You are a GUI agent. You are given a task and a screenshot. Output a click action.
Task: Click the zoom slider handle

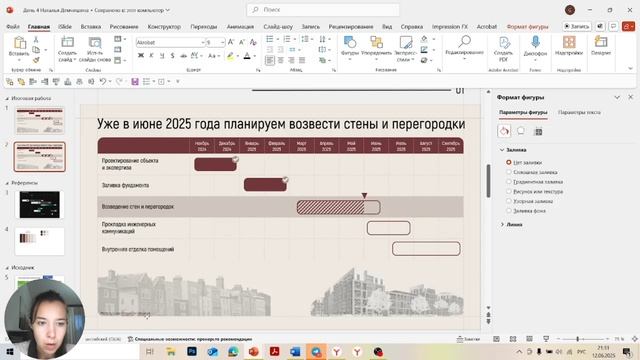click(x=577, y=339)
